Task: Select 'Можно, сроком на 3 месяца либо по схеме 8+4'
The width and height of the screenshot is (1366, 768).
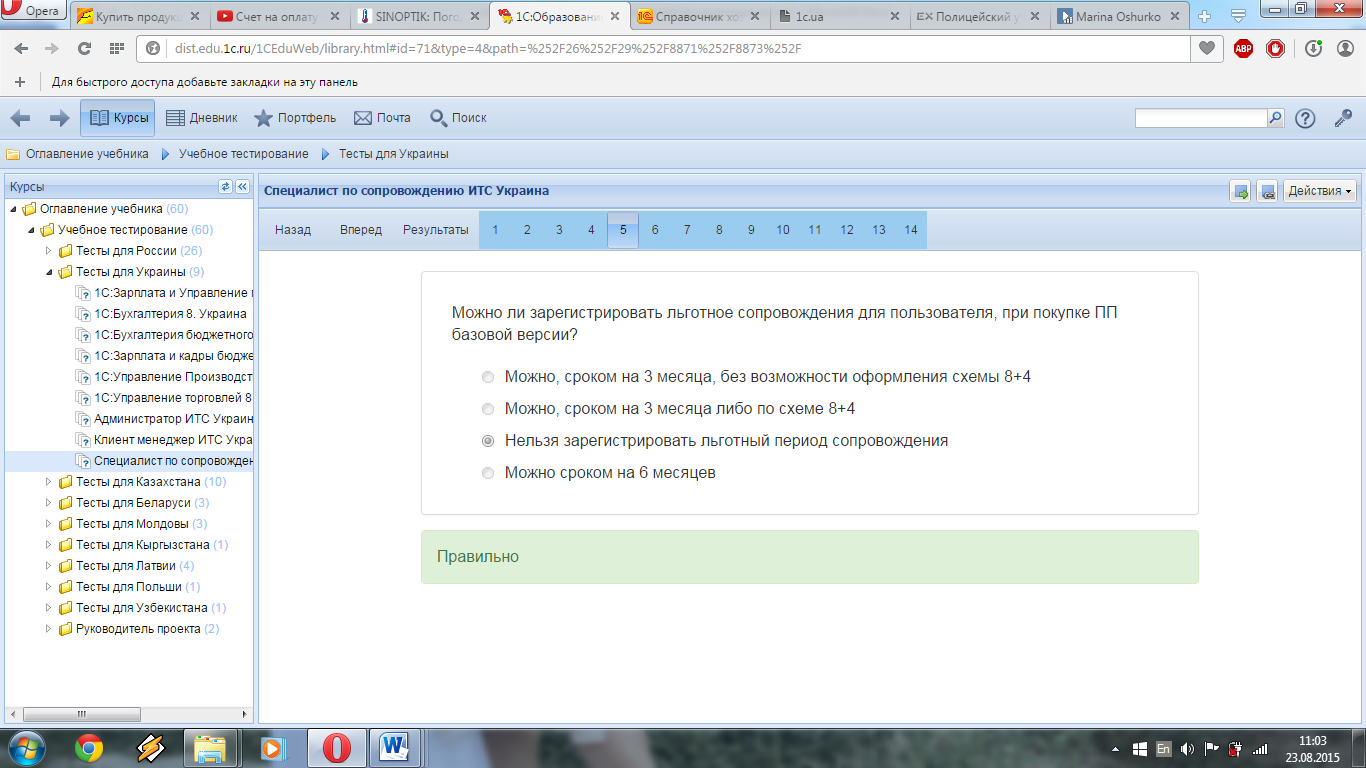Action: 488,409
